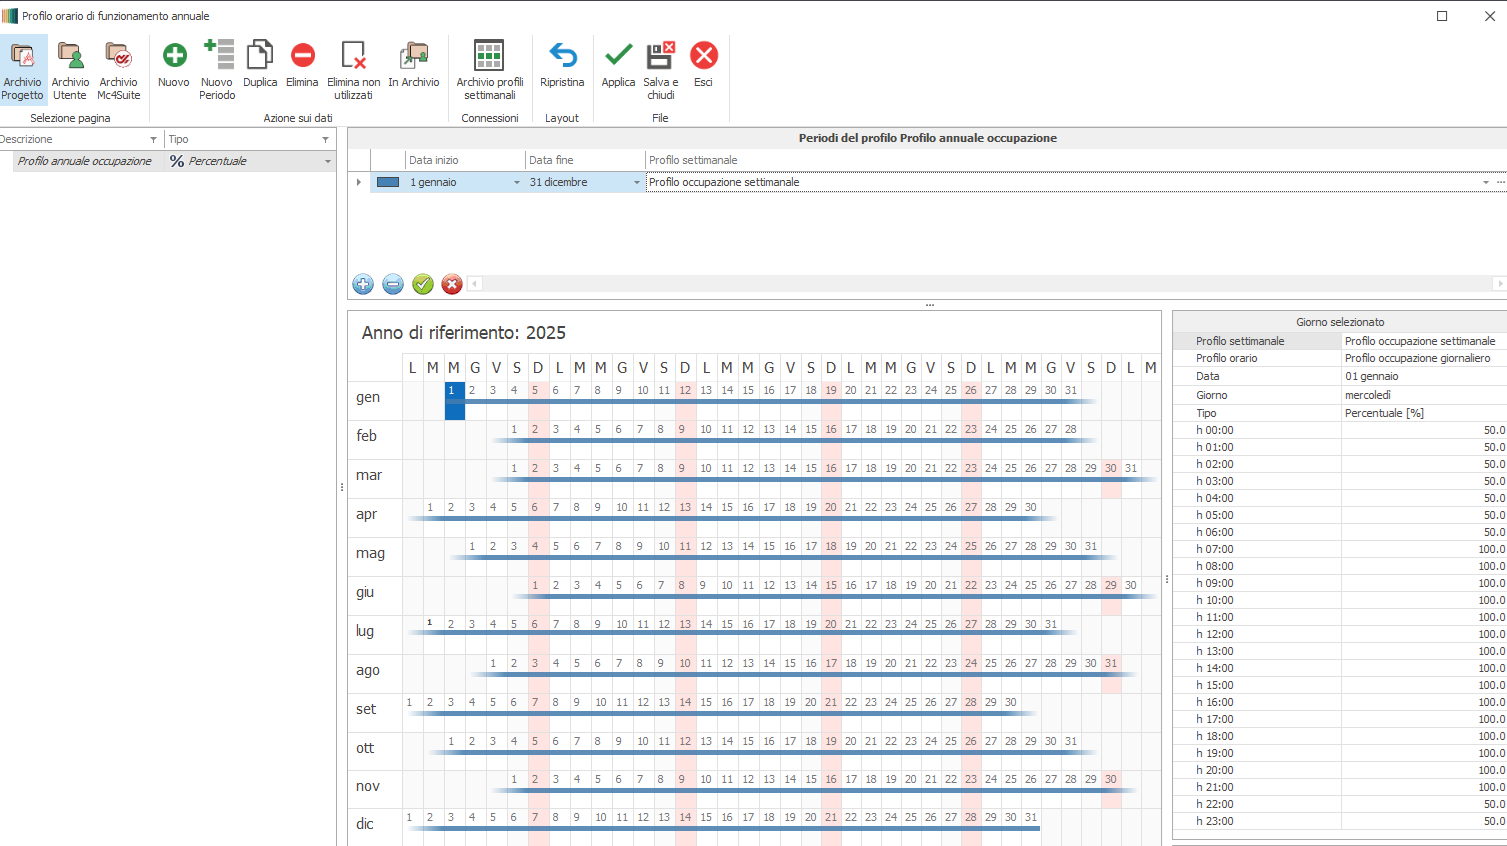
Task: Click the Nuovo green plus icon
Action: pos(174,57)
